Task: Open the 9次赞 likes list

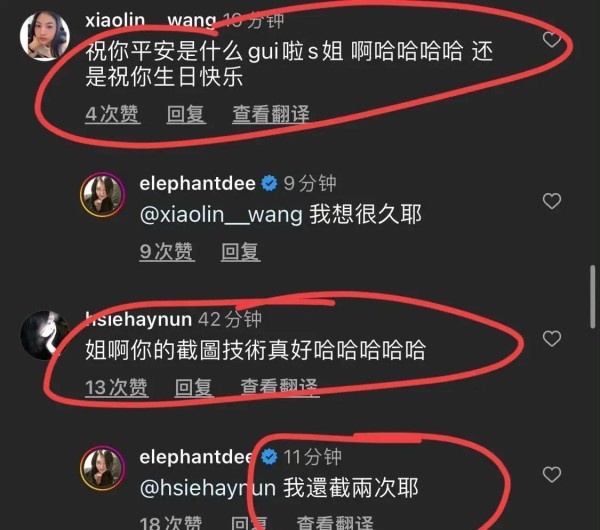Action: pyautogui.click(x=167, y=251)
